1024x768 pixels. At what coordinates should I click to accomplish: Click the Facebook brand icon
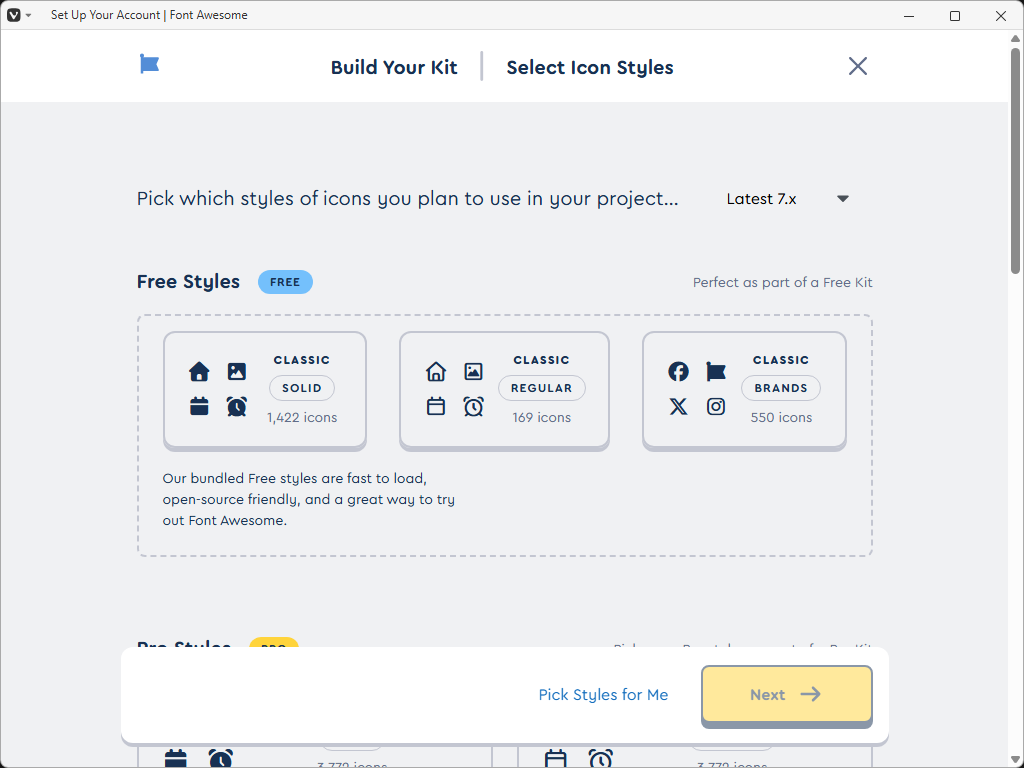coord(678,372)
